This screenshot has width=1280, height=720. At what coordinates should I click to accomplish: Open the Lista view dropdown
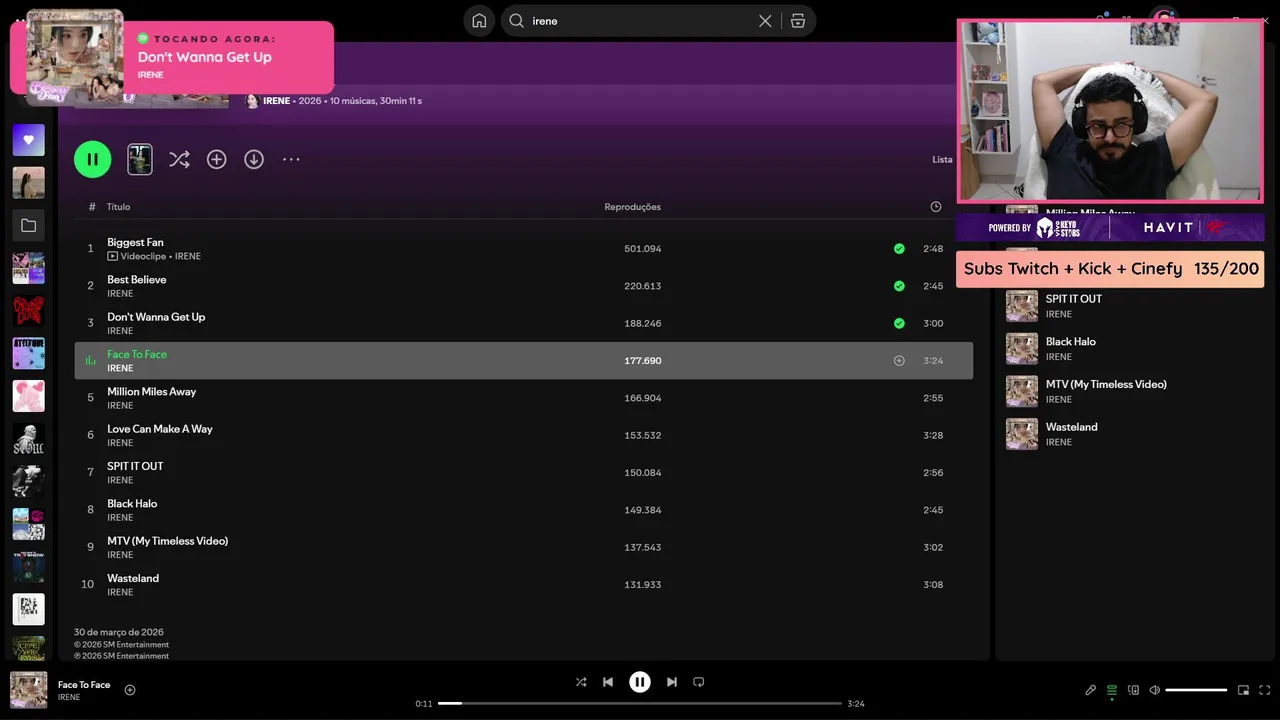(942, 160)
